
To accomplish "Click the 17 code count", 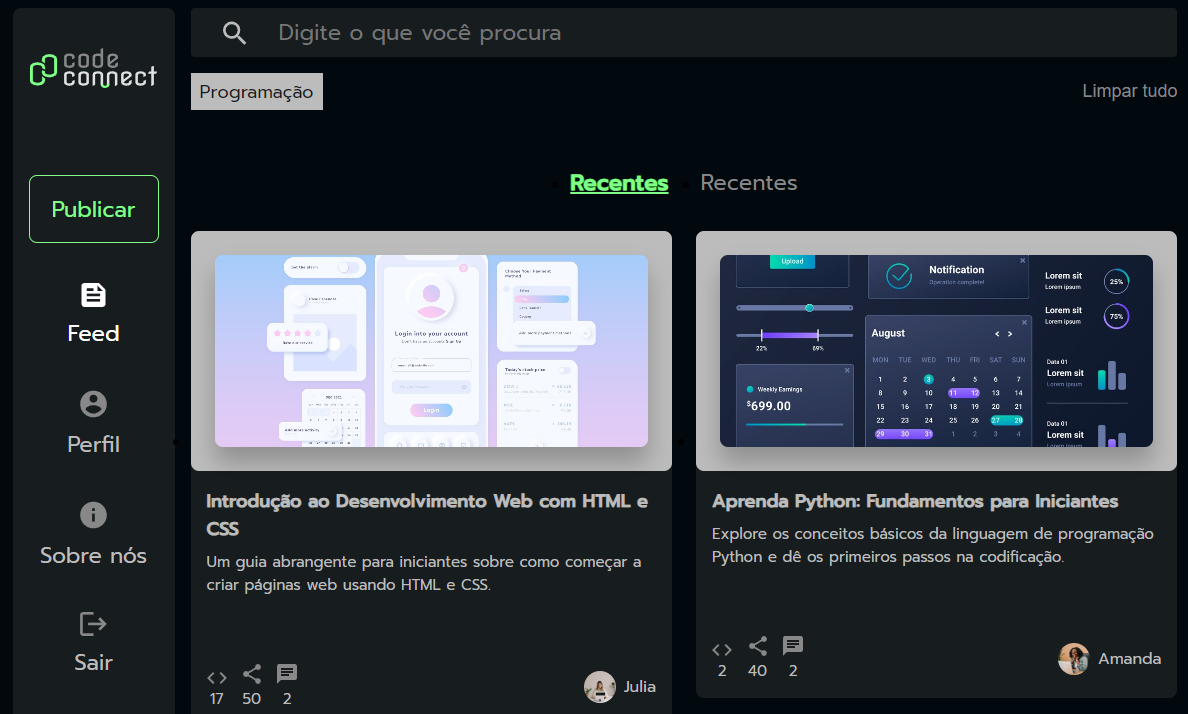I will click(x=217, y=699).
